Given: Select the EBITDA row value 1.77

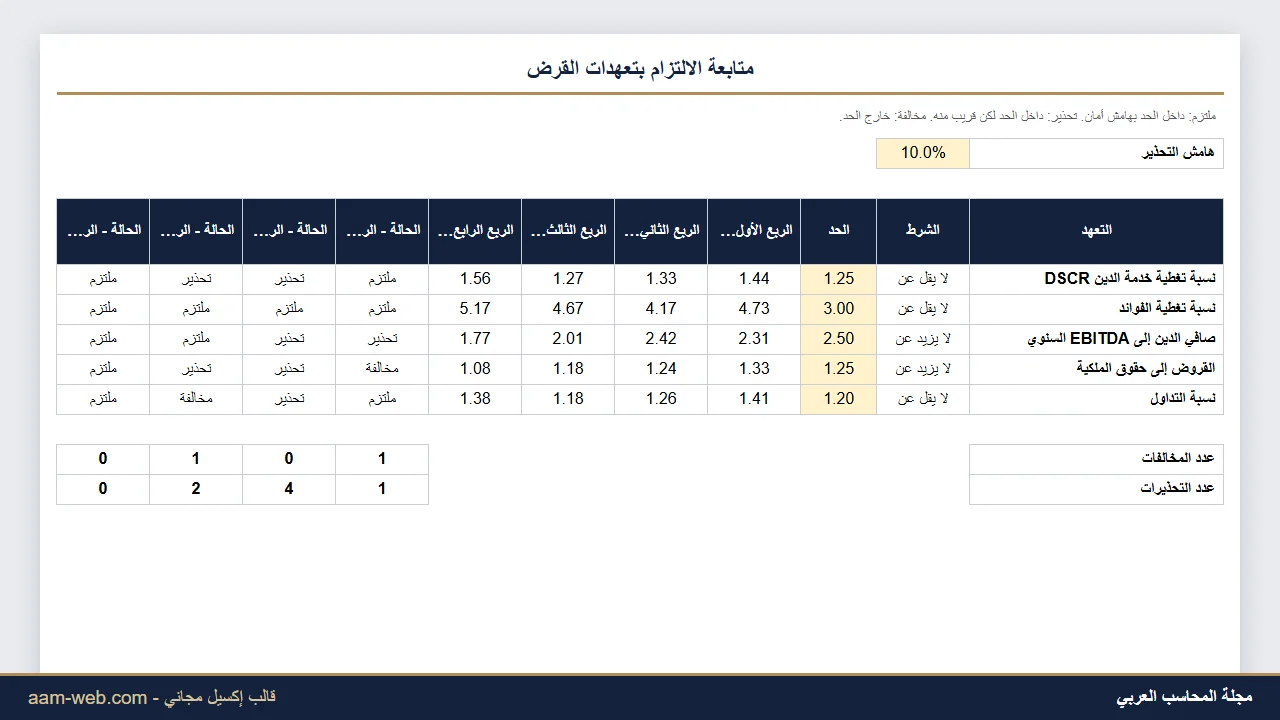Looking at the screenshot, I should click(475, 339).
